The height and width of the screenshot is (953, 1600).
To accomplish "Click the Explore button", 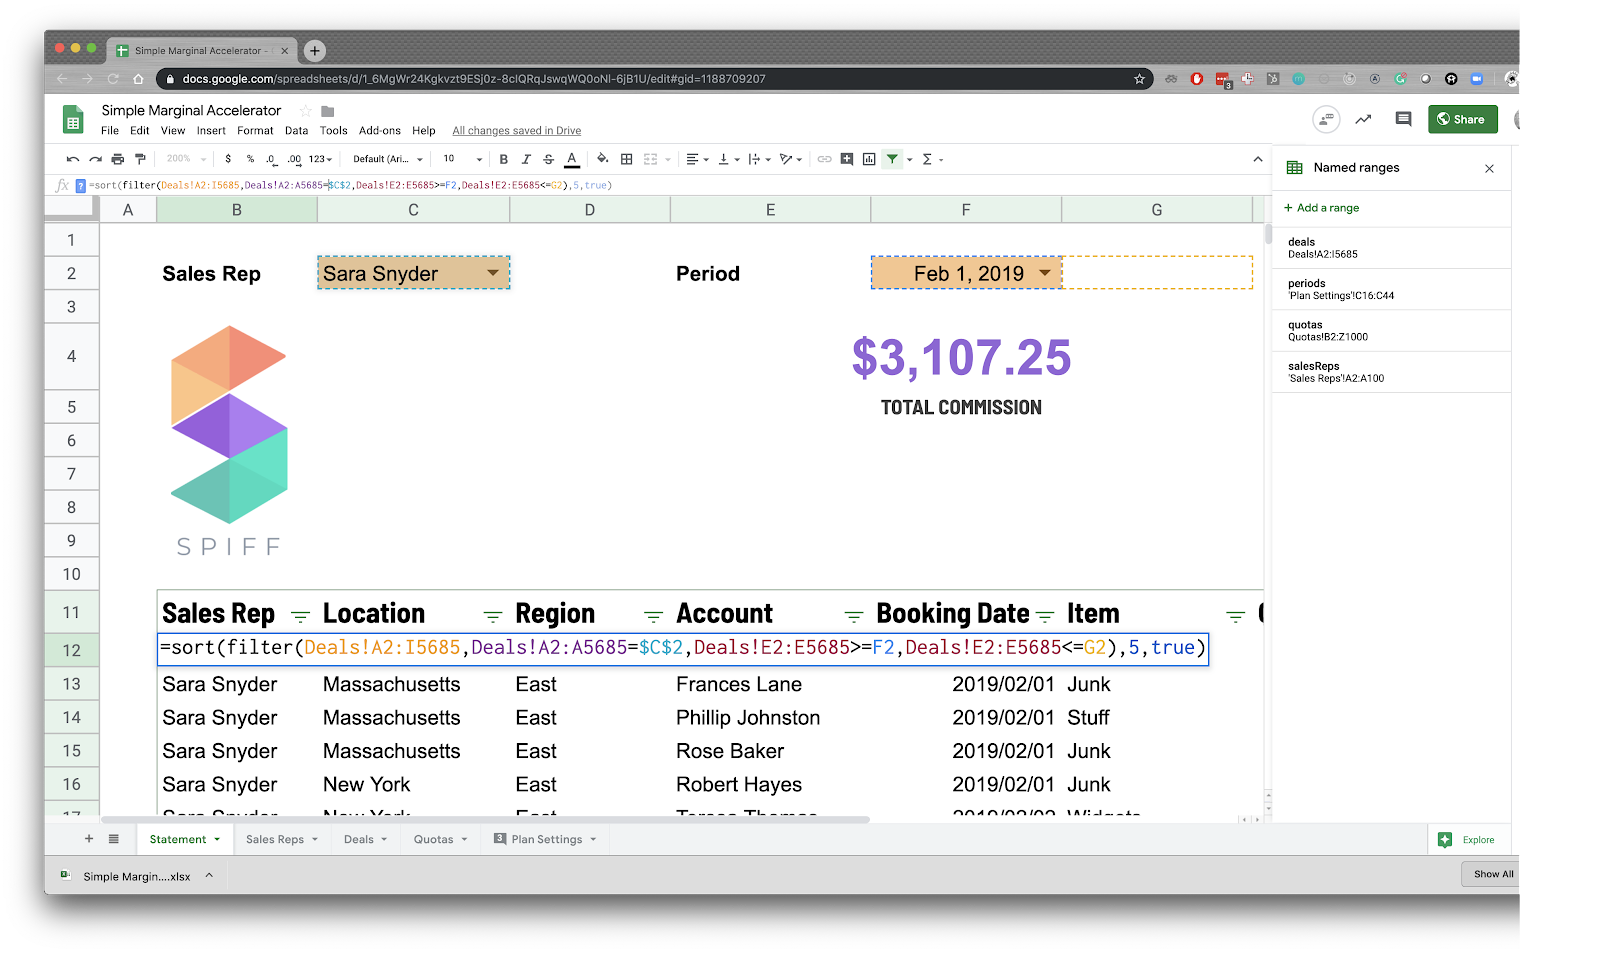I will click(x=1467, y=840).
